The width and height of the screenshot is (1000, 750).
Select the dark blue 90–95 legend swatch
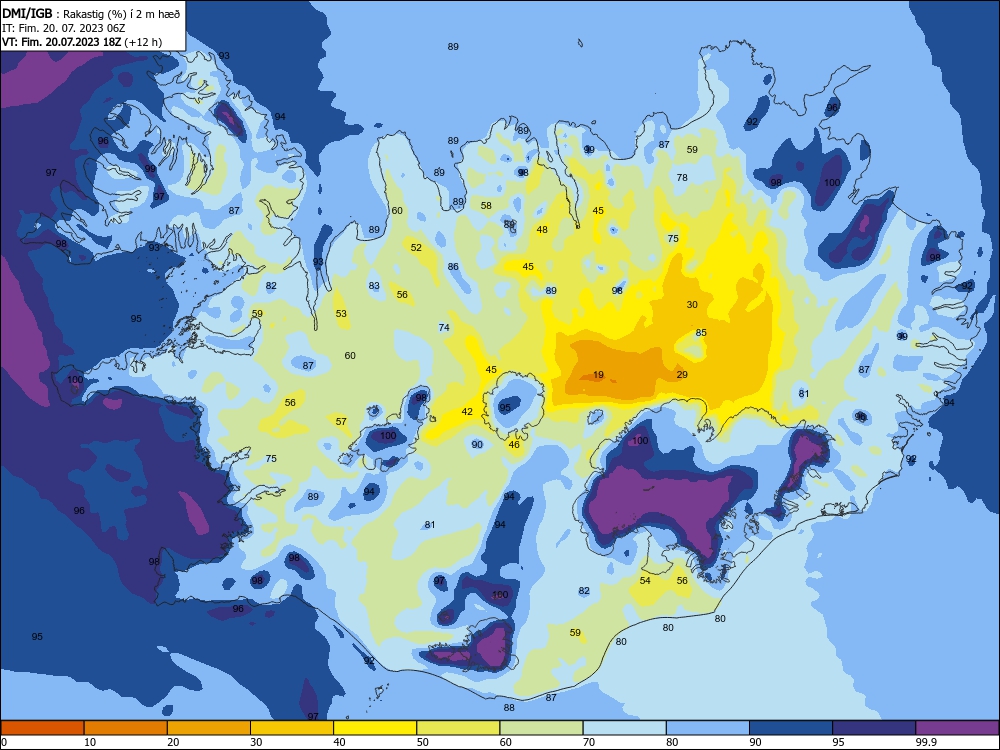(791, 728)
